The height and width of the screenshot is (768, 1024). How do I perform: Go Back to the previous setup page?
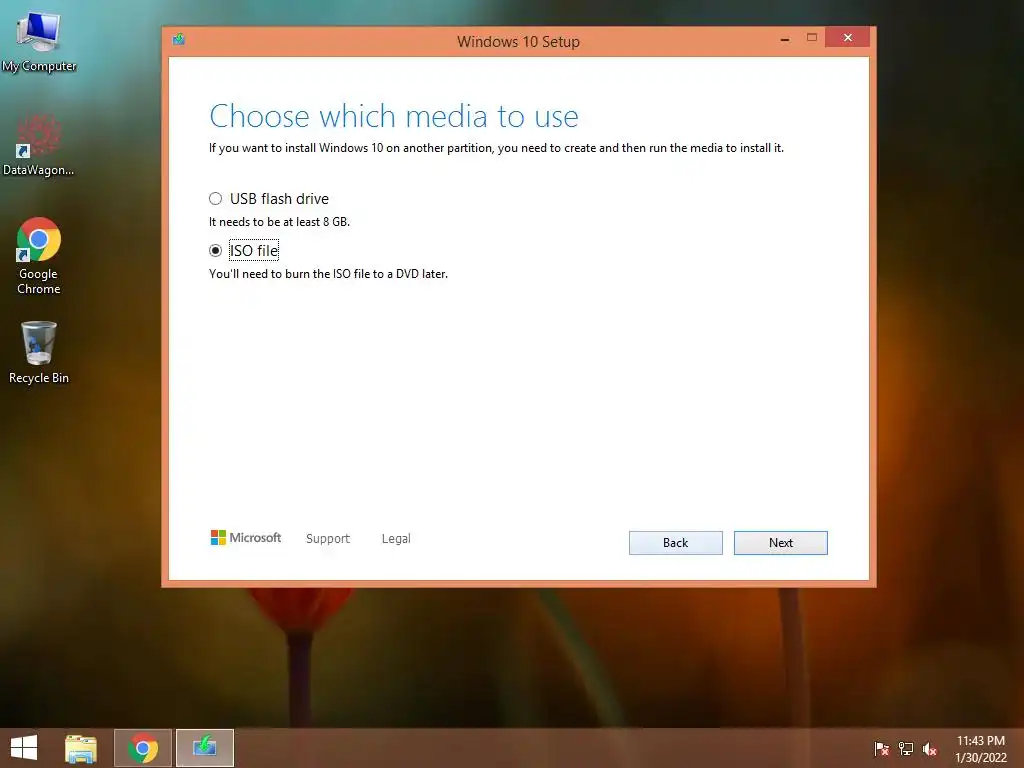(675, 543)
